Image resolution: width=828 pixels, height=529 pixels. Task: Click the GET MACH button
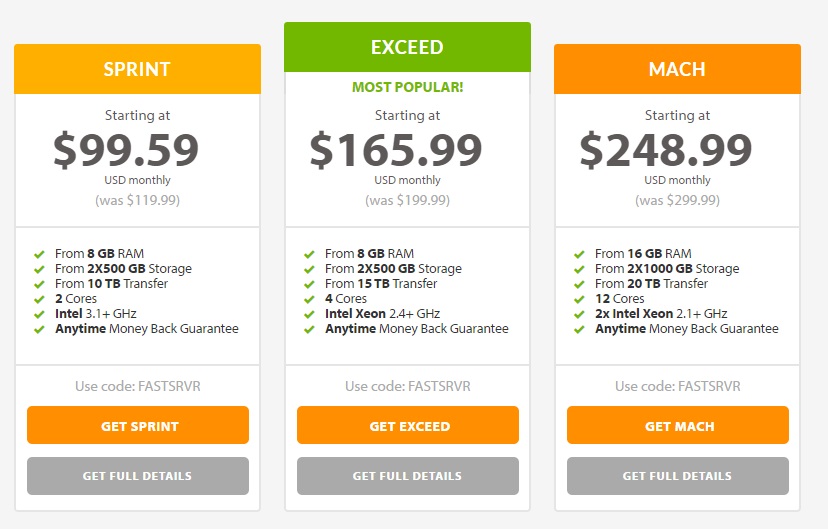pos(678,425)
